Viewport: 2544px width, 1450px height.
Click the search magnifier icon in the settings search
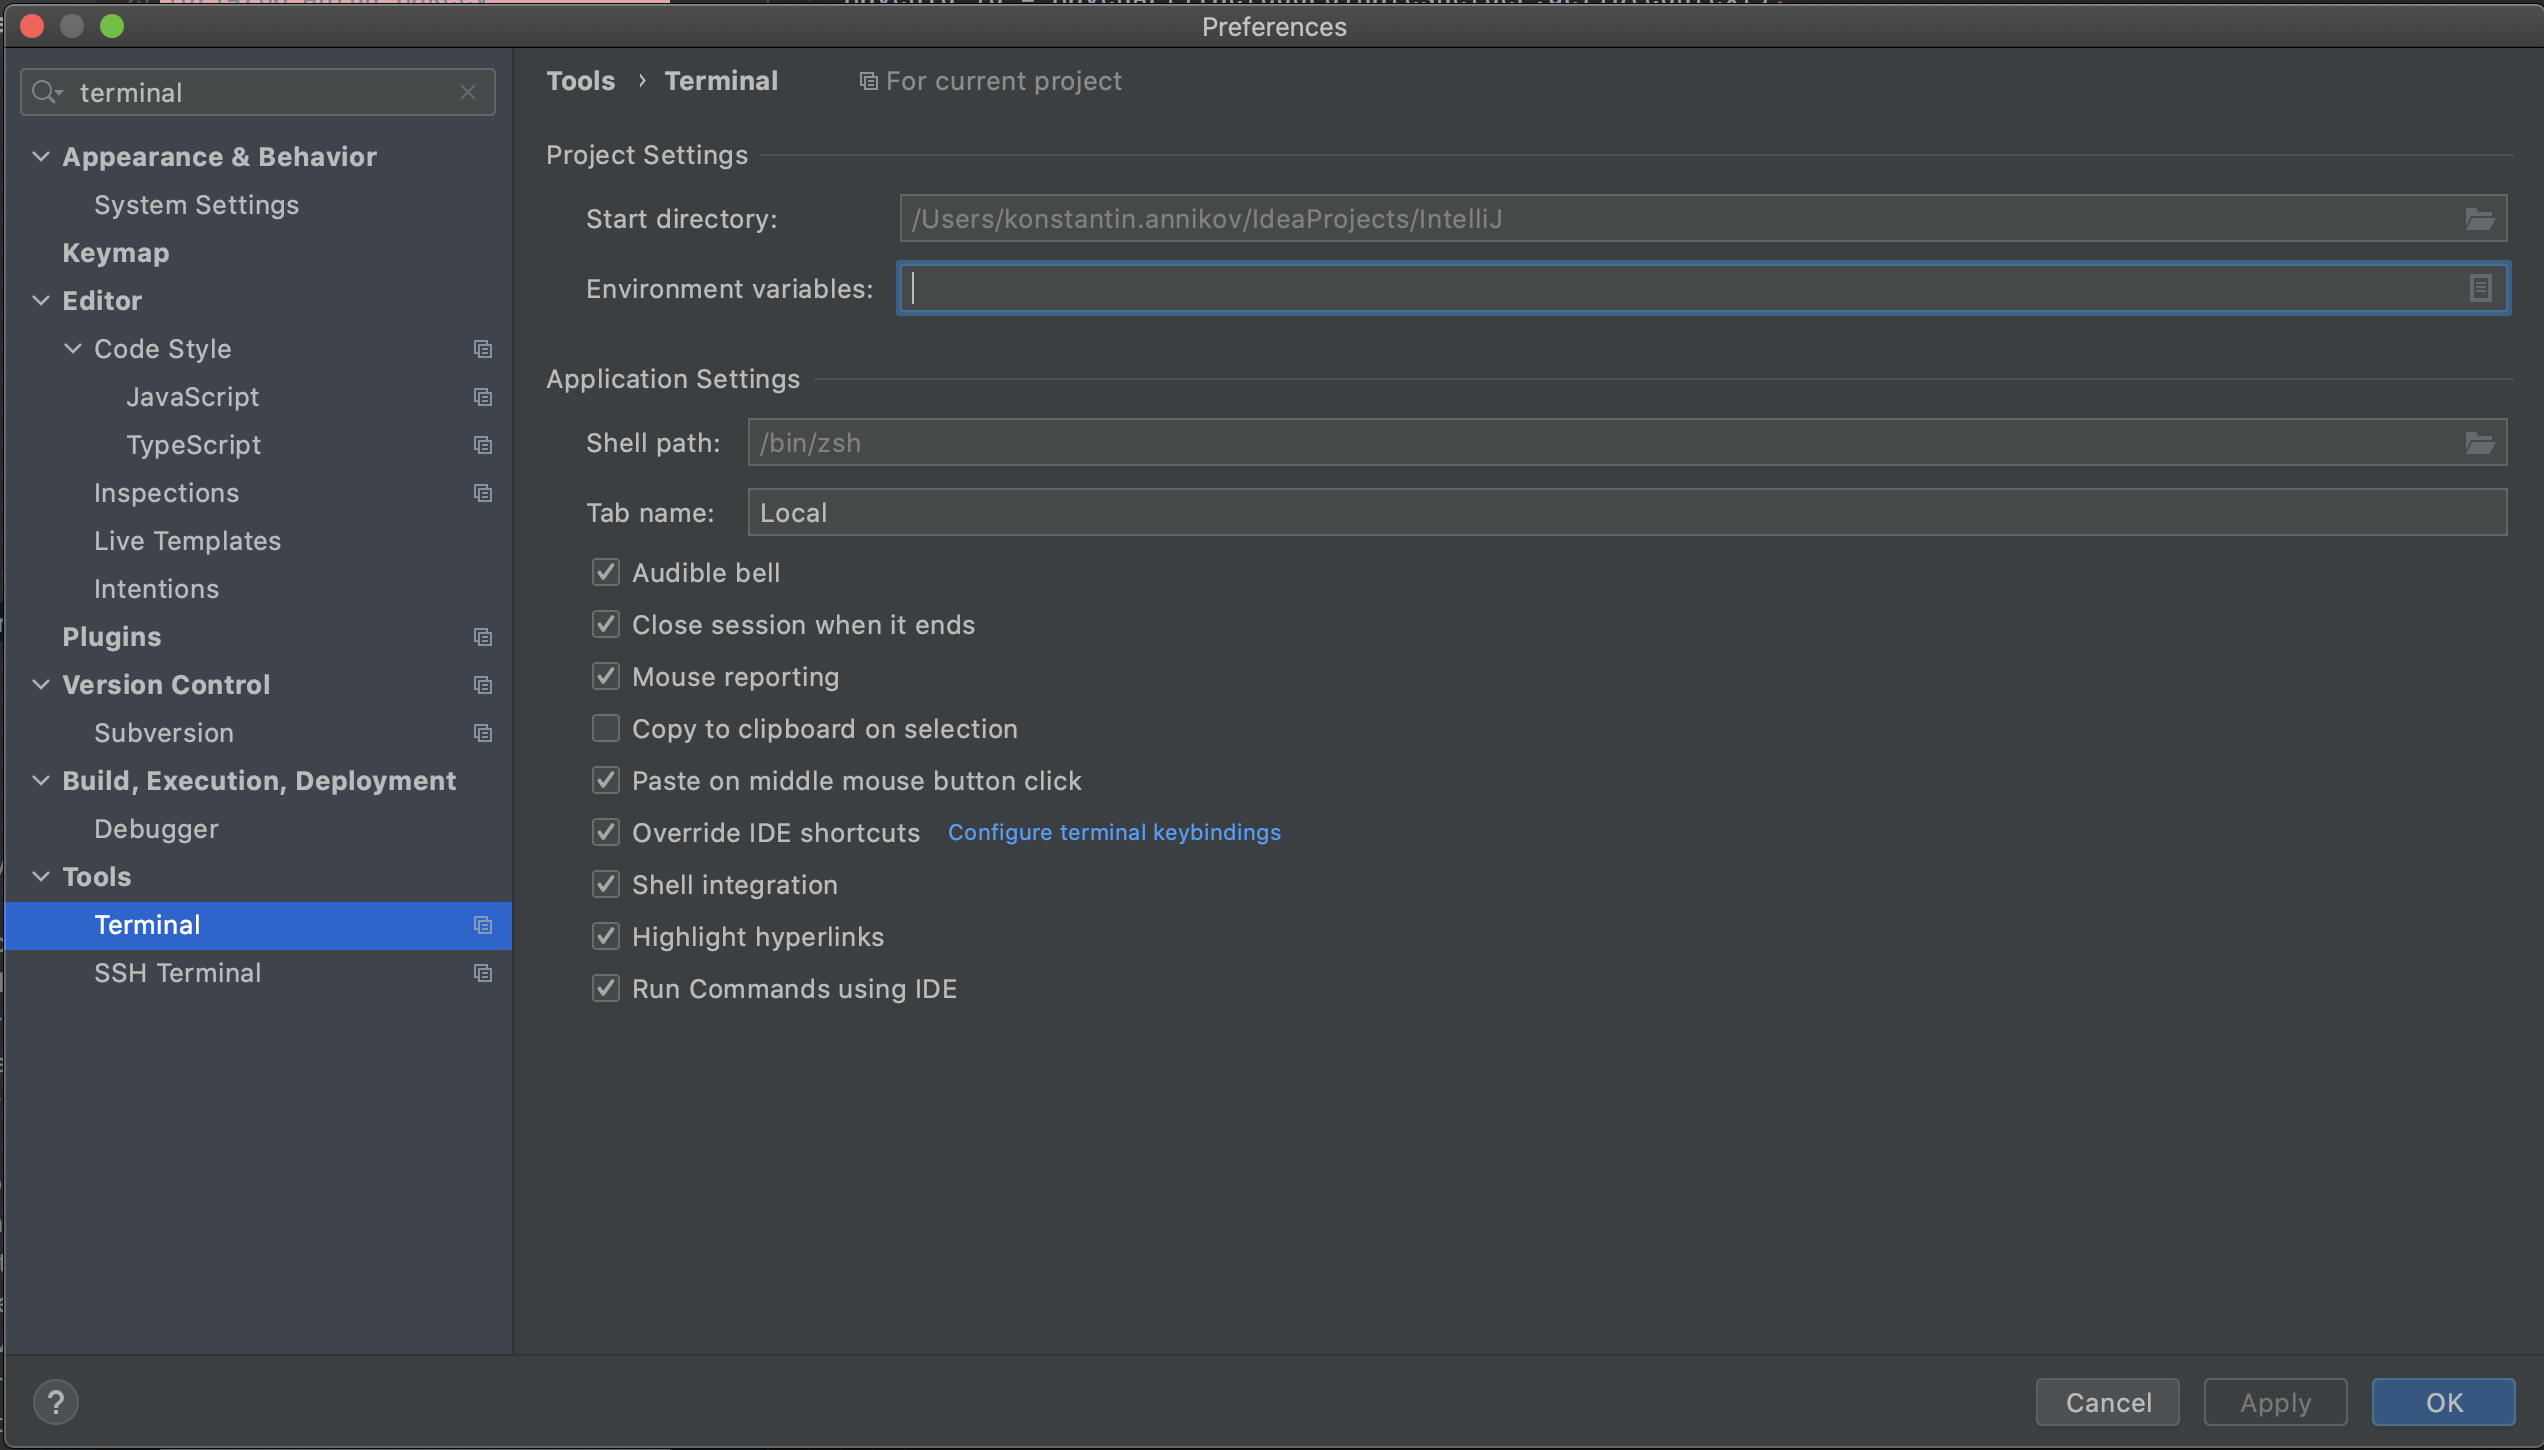pyautogui.click(x=46, y=92)
